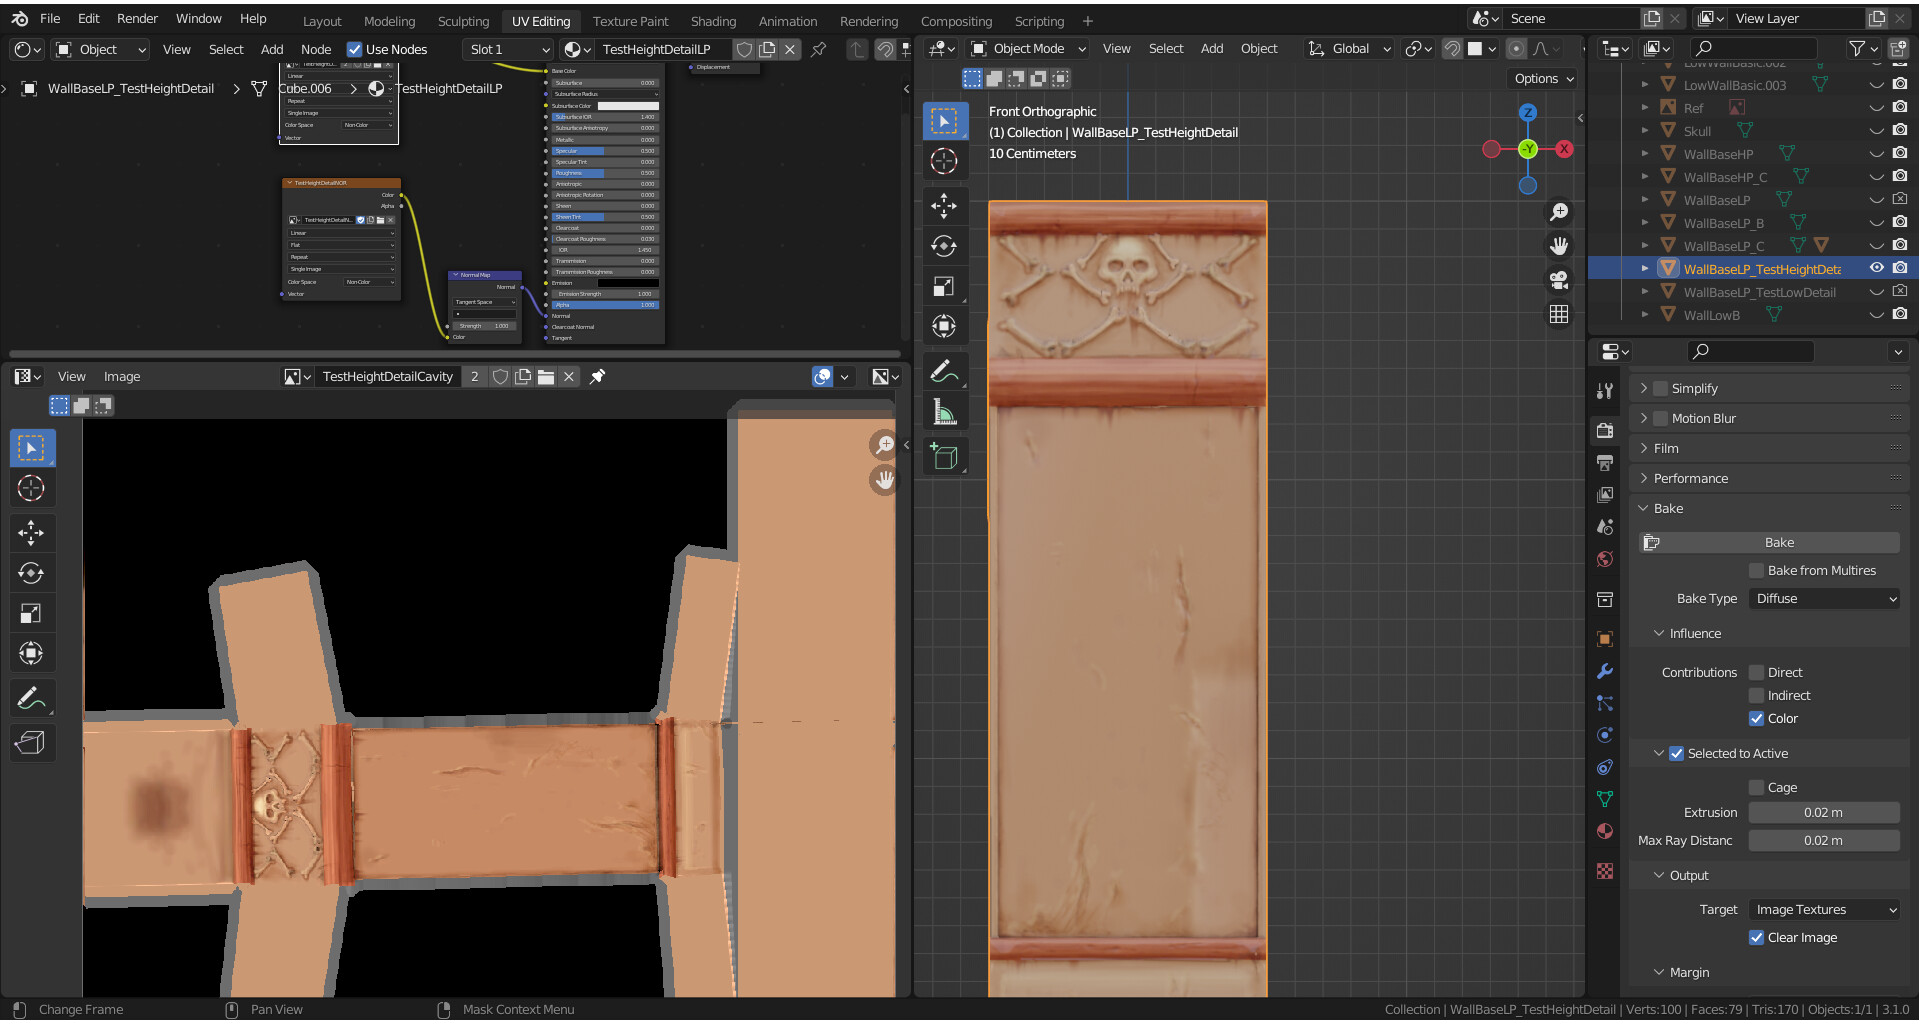The width and height of the screenshot is (1920, 1024).
Task: Collapse the Bake panel
Action: 1666,508
